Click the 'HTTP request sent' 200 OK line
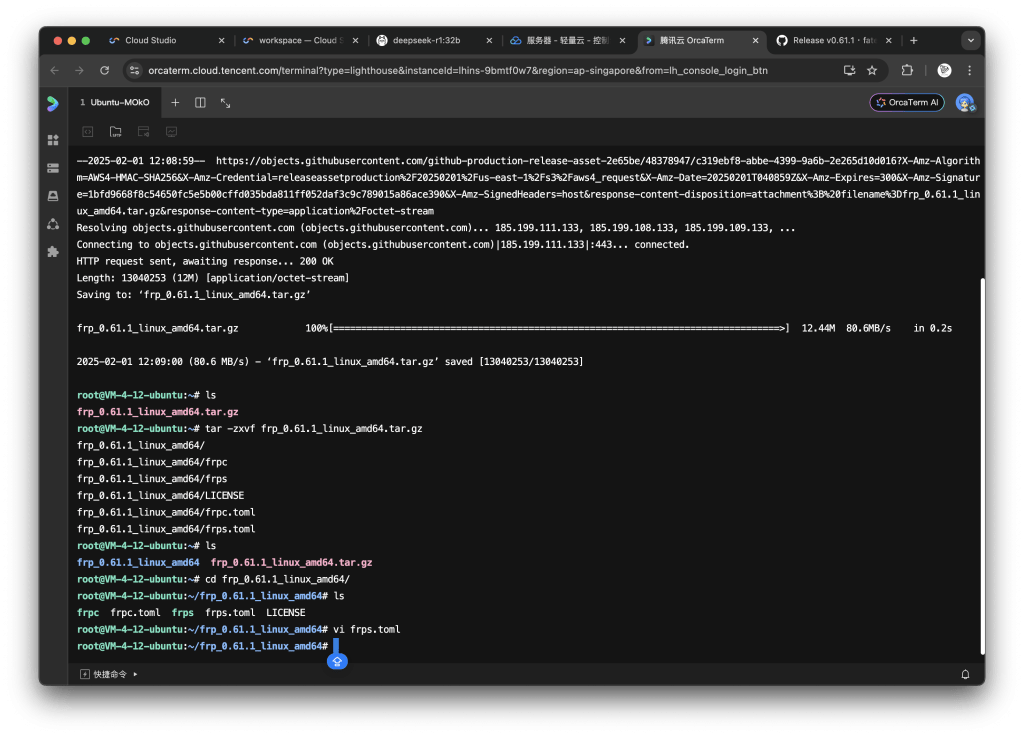This screenshot has height=737, width=1024. [205, 261]
